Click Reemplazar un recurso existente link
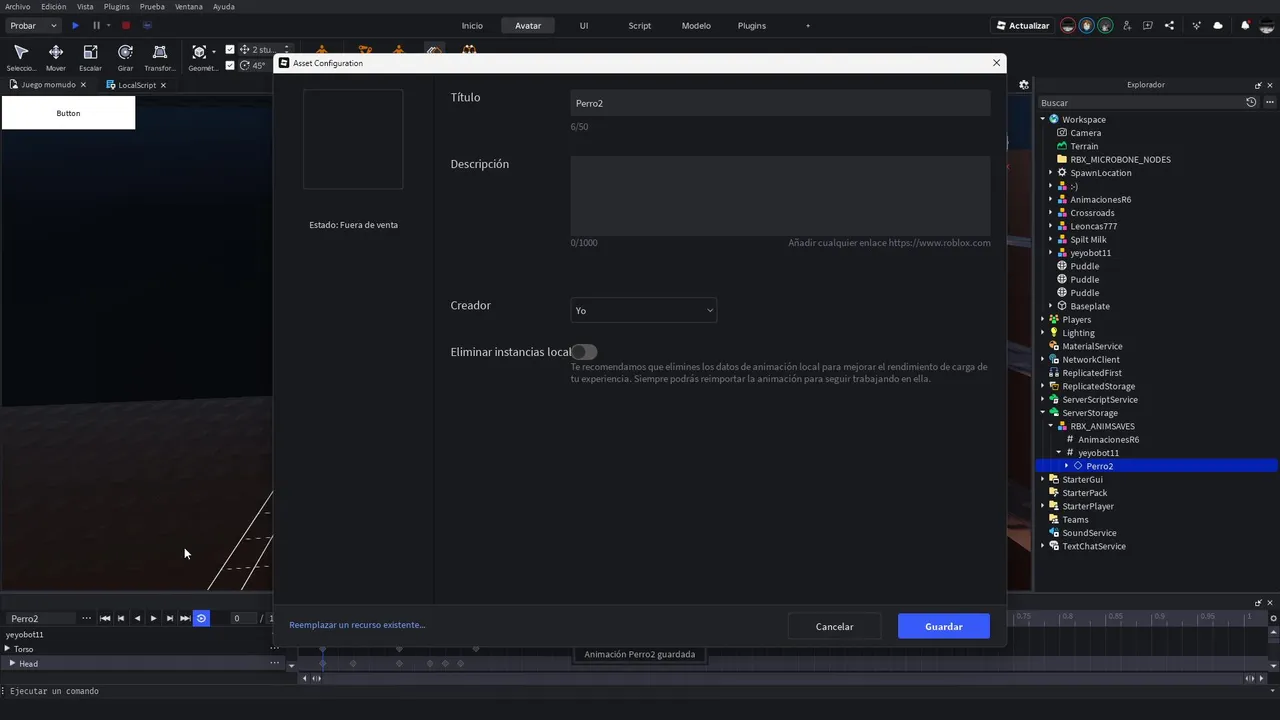 [357, 625]
